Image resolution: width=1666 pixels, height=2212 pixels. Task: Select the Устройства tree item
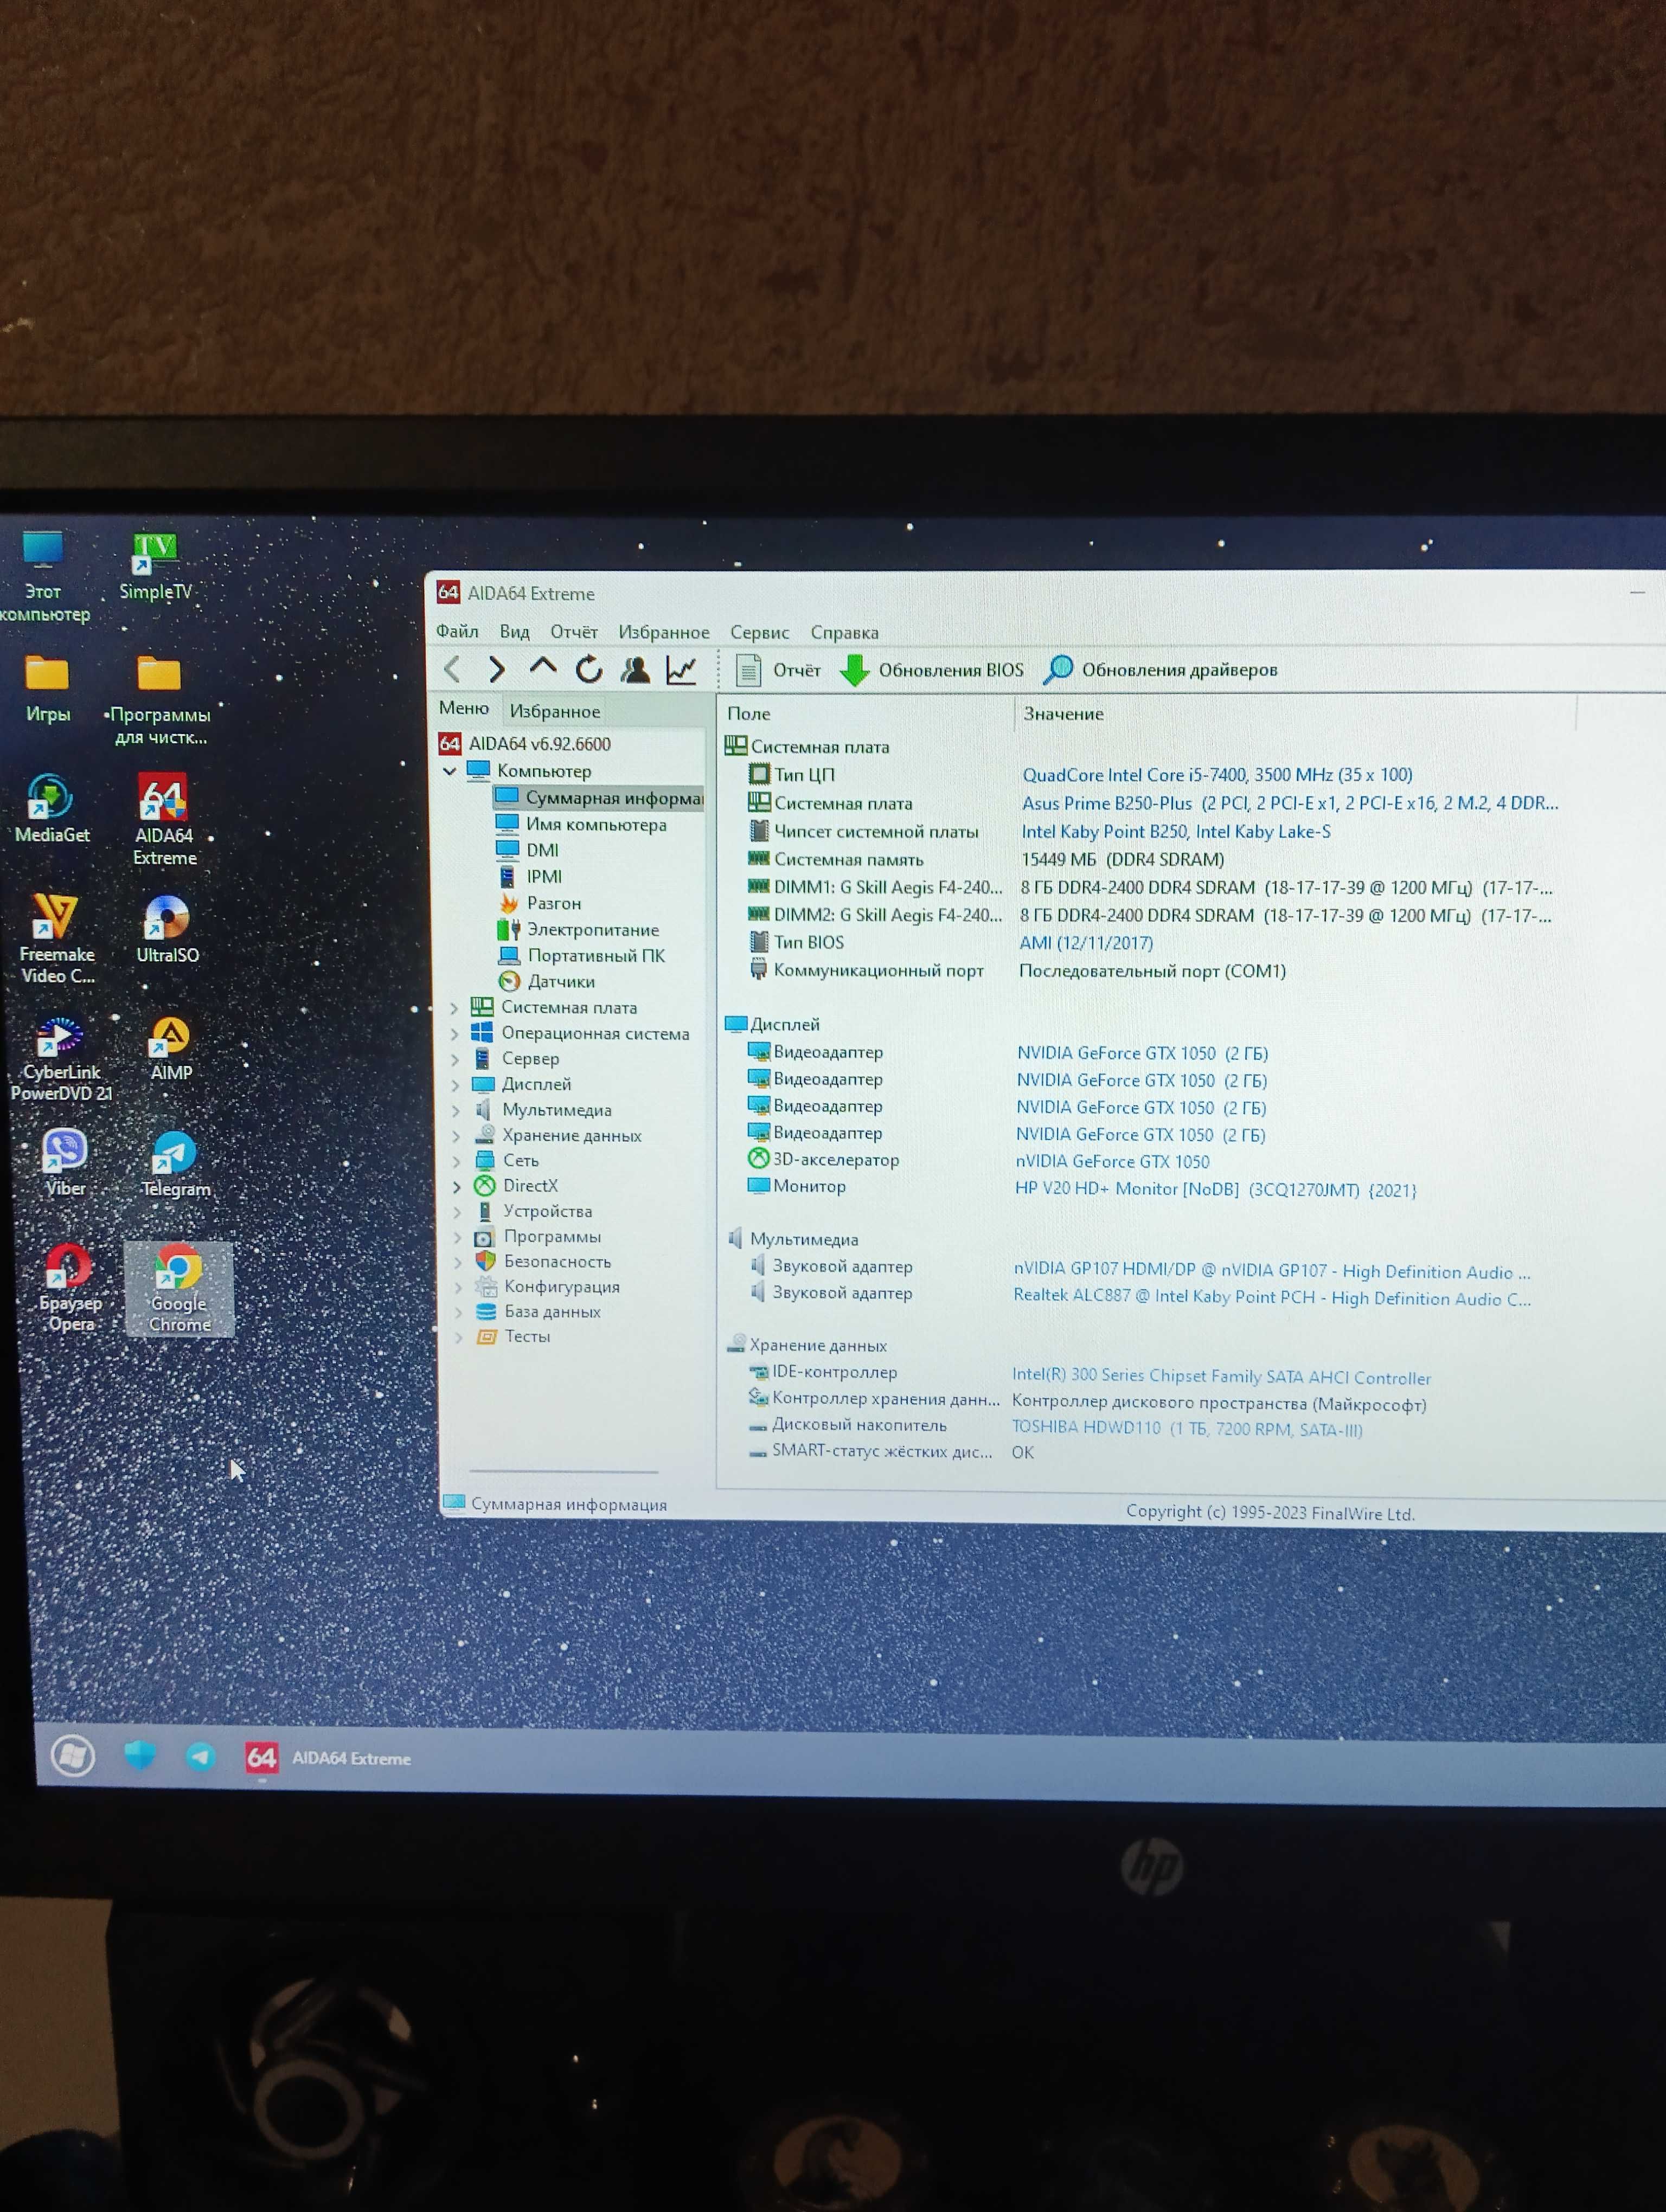coord(535,1211)
